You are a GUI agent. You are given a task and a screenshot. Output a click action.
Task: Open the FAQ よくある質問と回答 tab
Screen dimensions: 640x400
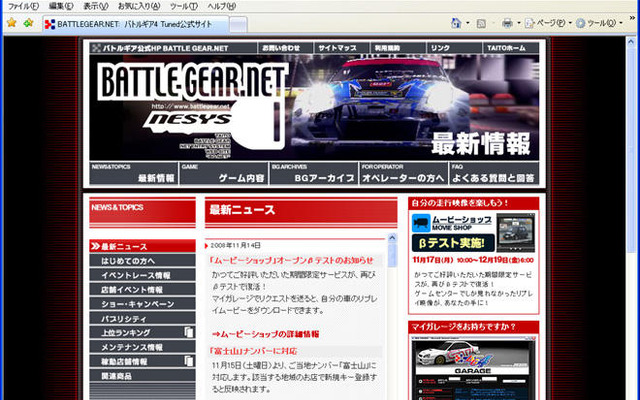tap(494, 173)
